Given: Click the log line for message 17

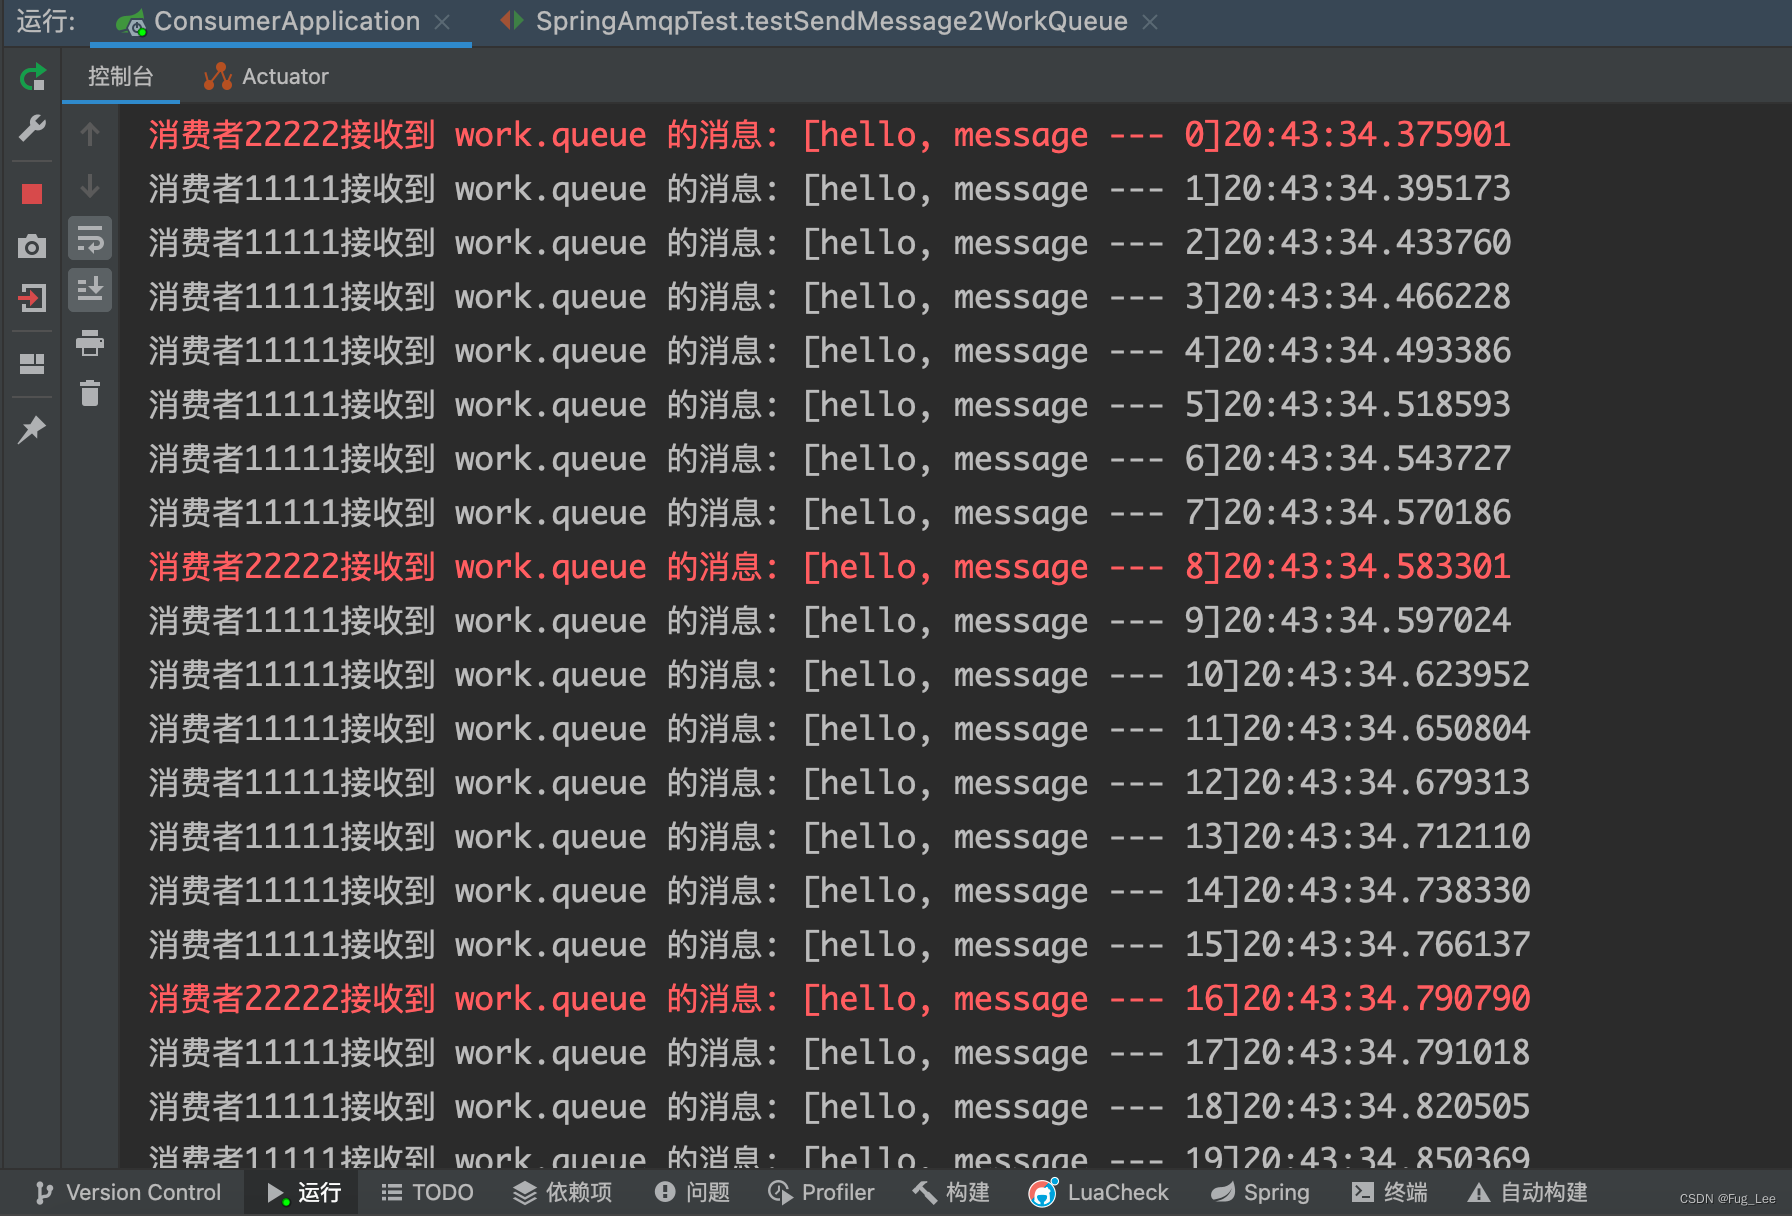Looking at the screenshot, I should (839, 1052).
